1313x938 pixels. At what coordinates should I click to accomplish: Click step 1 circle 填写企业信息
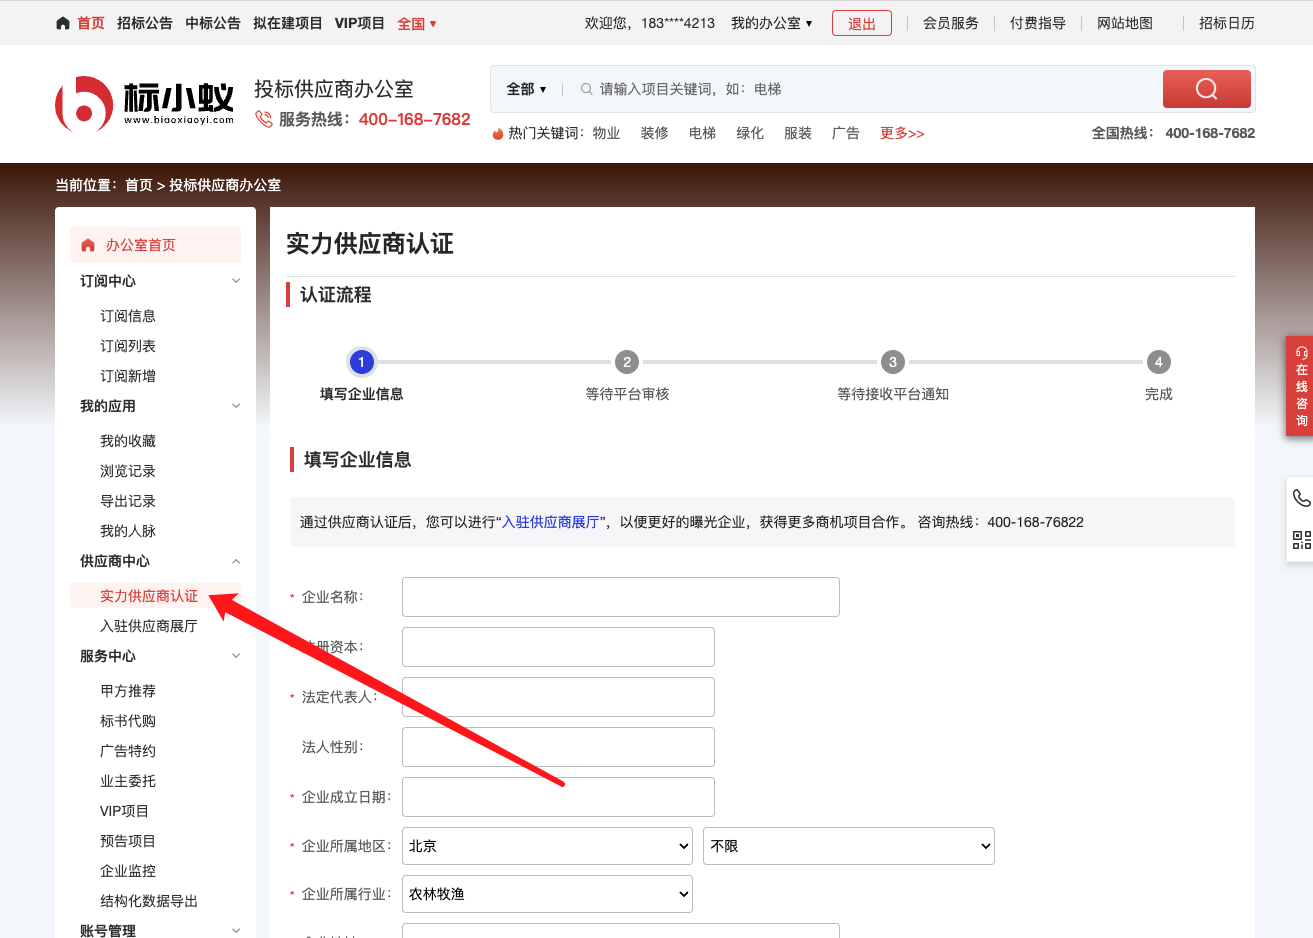pos(361,362)
